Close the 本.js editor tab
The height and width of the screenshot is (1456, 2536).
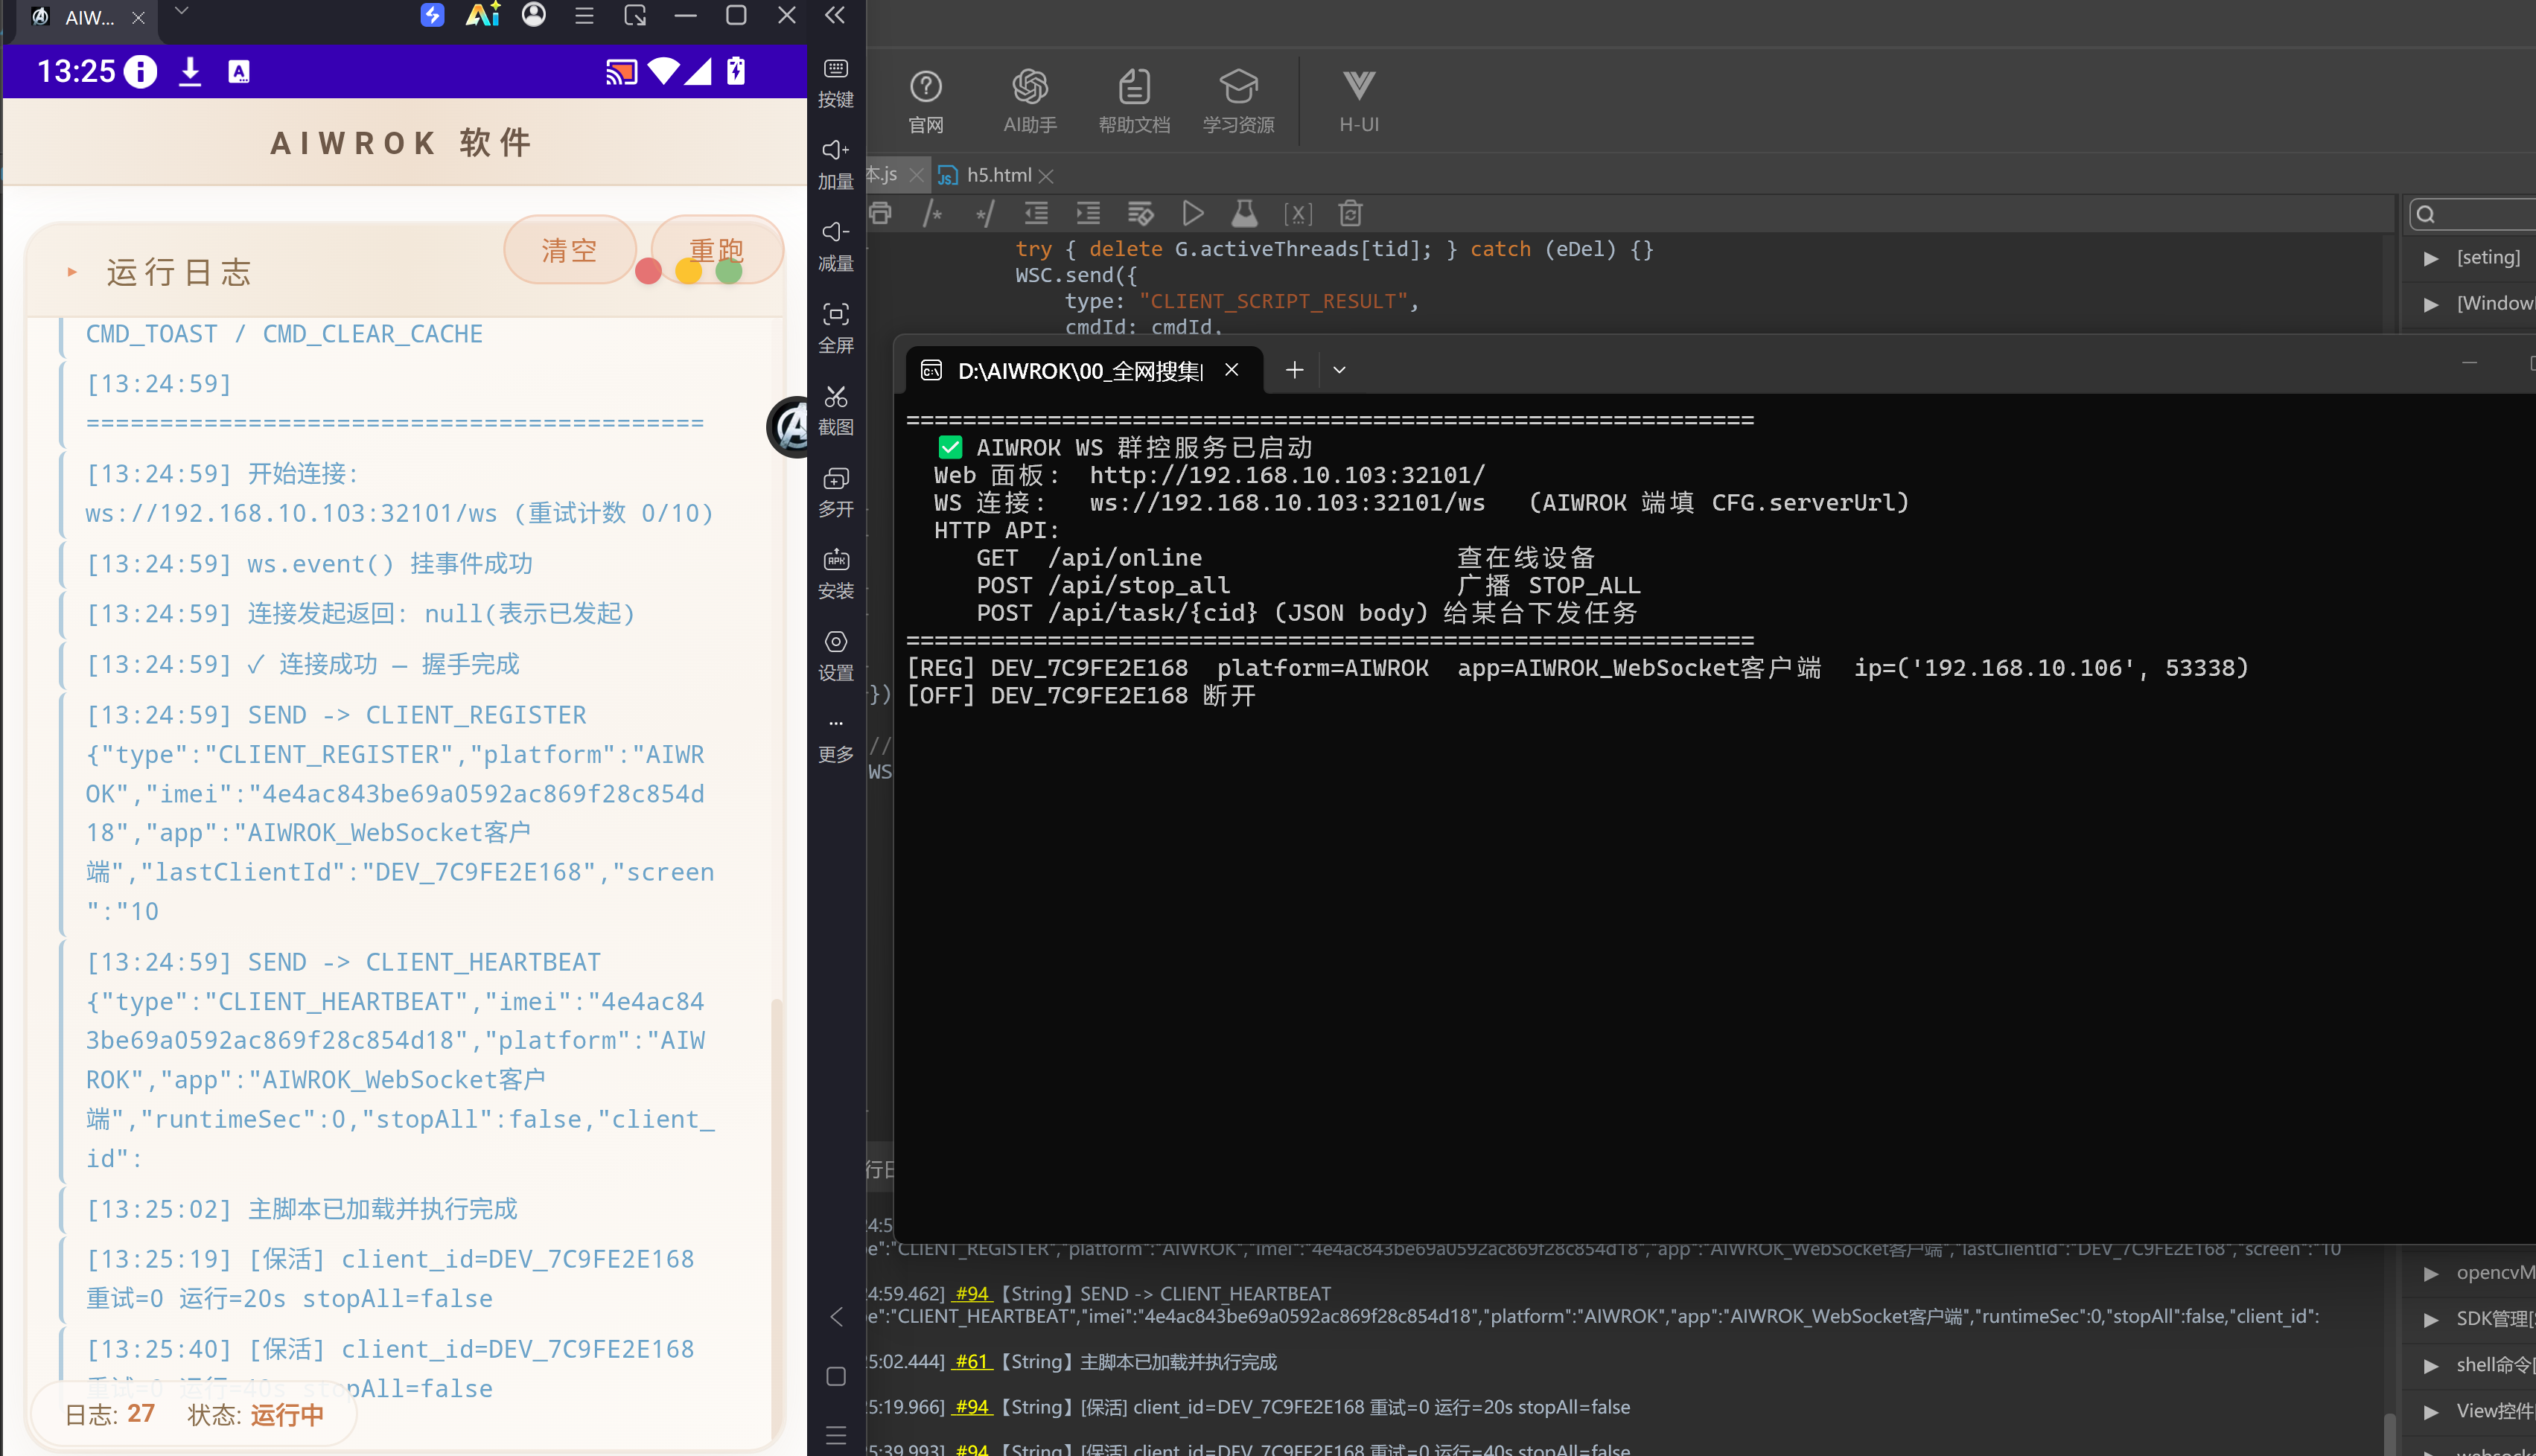916,175
